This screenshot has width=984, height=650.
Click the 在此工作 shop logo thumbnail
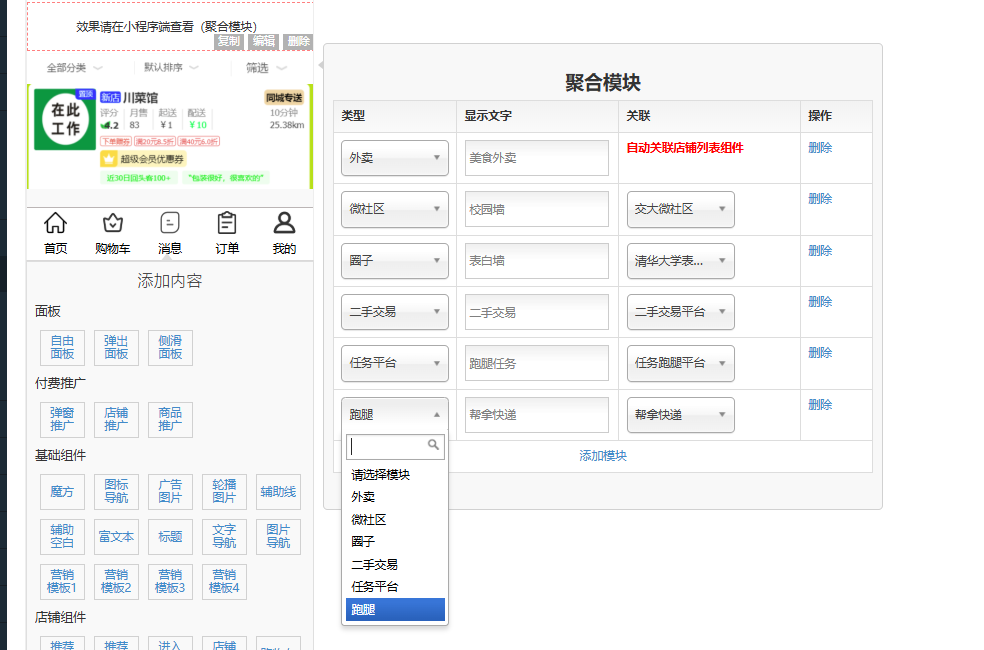pyautogui.click(x=65, y=120)
